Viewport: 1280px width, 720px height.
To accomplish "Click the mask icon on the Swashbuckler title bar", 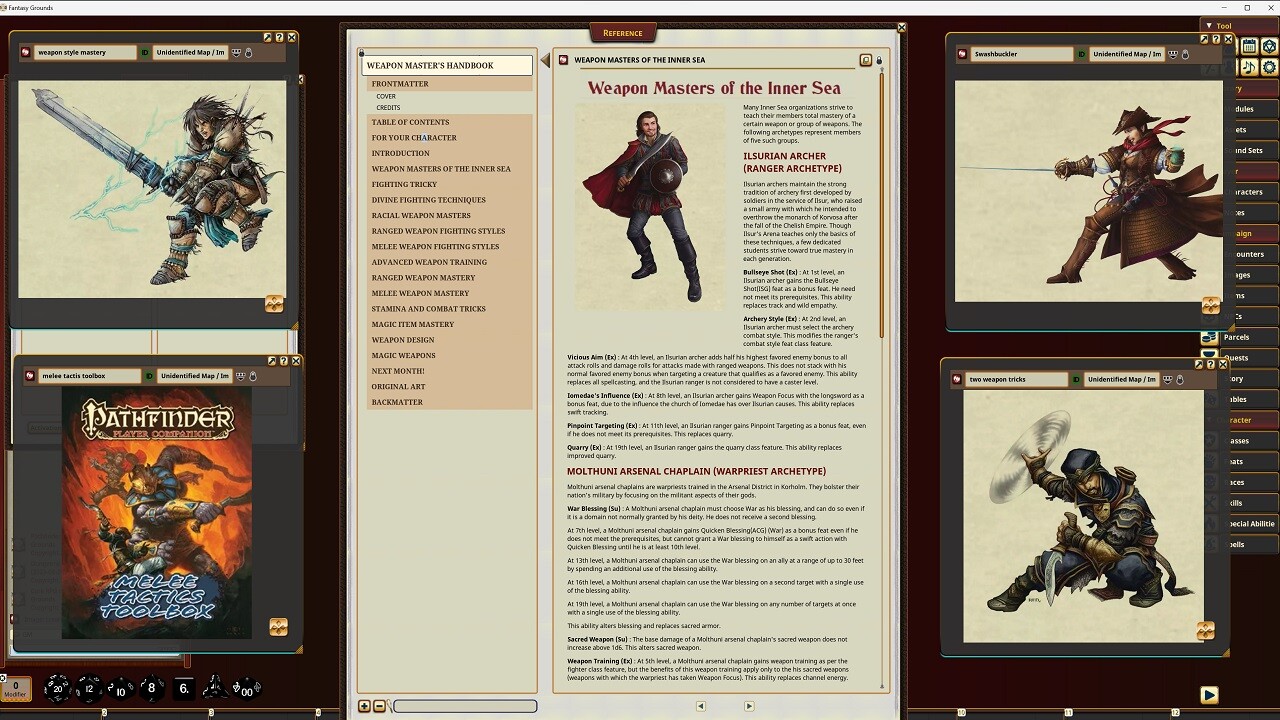I will (x=1172, y=56).
